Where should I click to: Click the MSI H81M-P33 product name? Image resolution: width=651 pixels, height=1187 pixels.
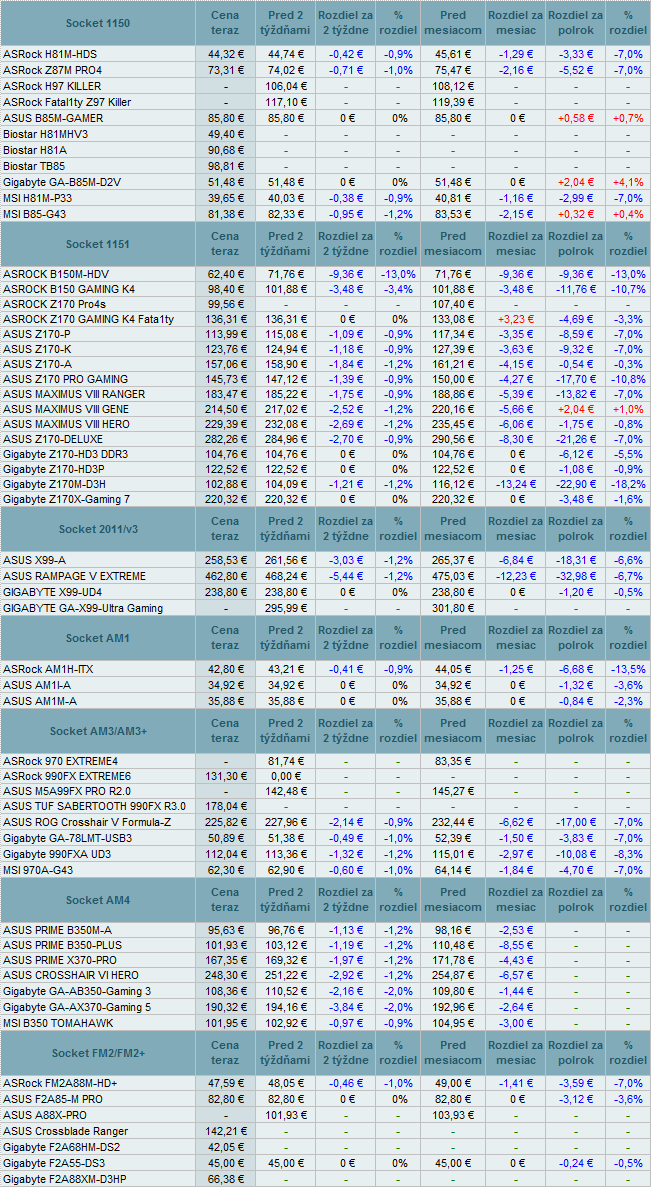coord(48,198)
